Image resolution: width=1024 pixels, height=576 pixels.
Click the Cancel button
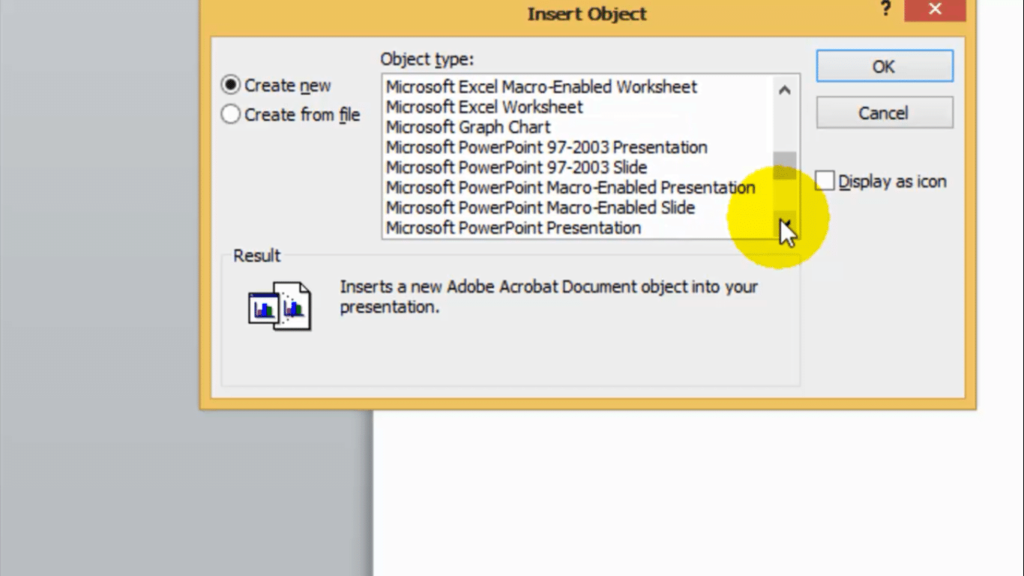884,113
